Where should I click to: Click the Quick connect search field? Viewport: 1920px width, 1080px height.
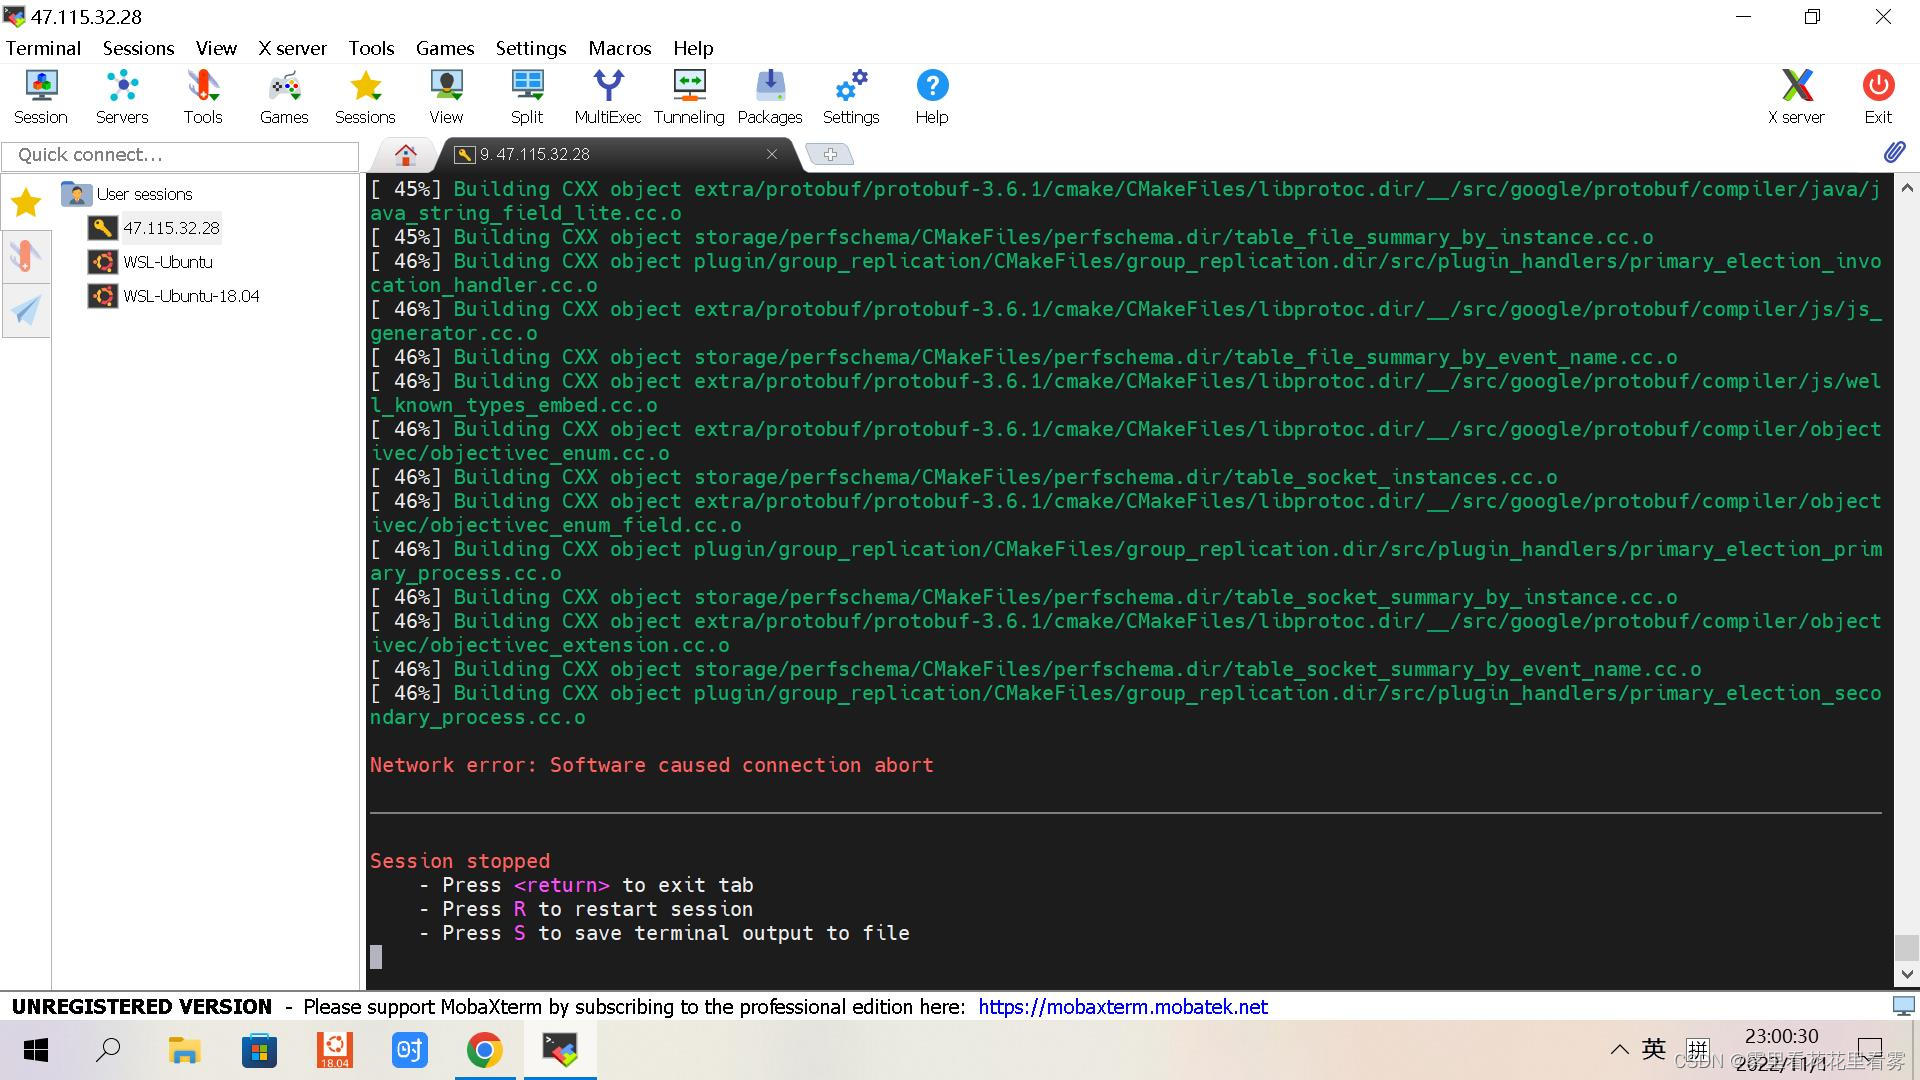pos(180,155)
